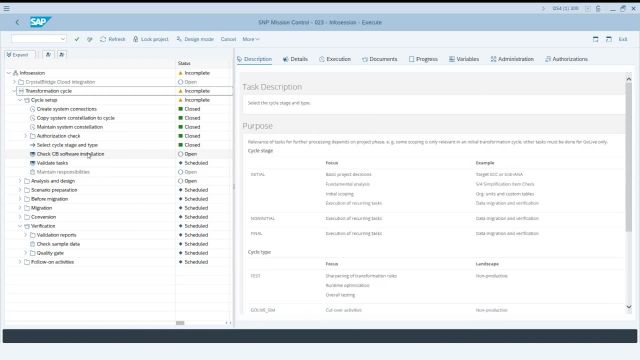Screen dimensions: 640x360
Task: Select the Transformation cycle tree item
Action: click(49, 91)
